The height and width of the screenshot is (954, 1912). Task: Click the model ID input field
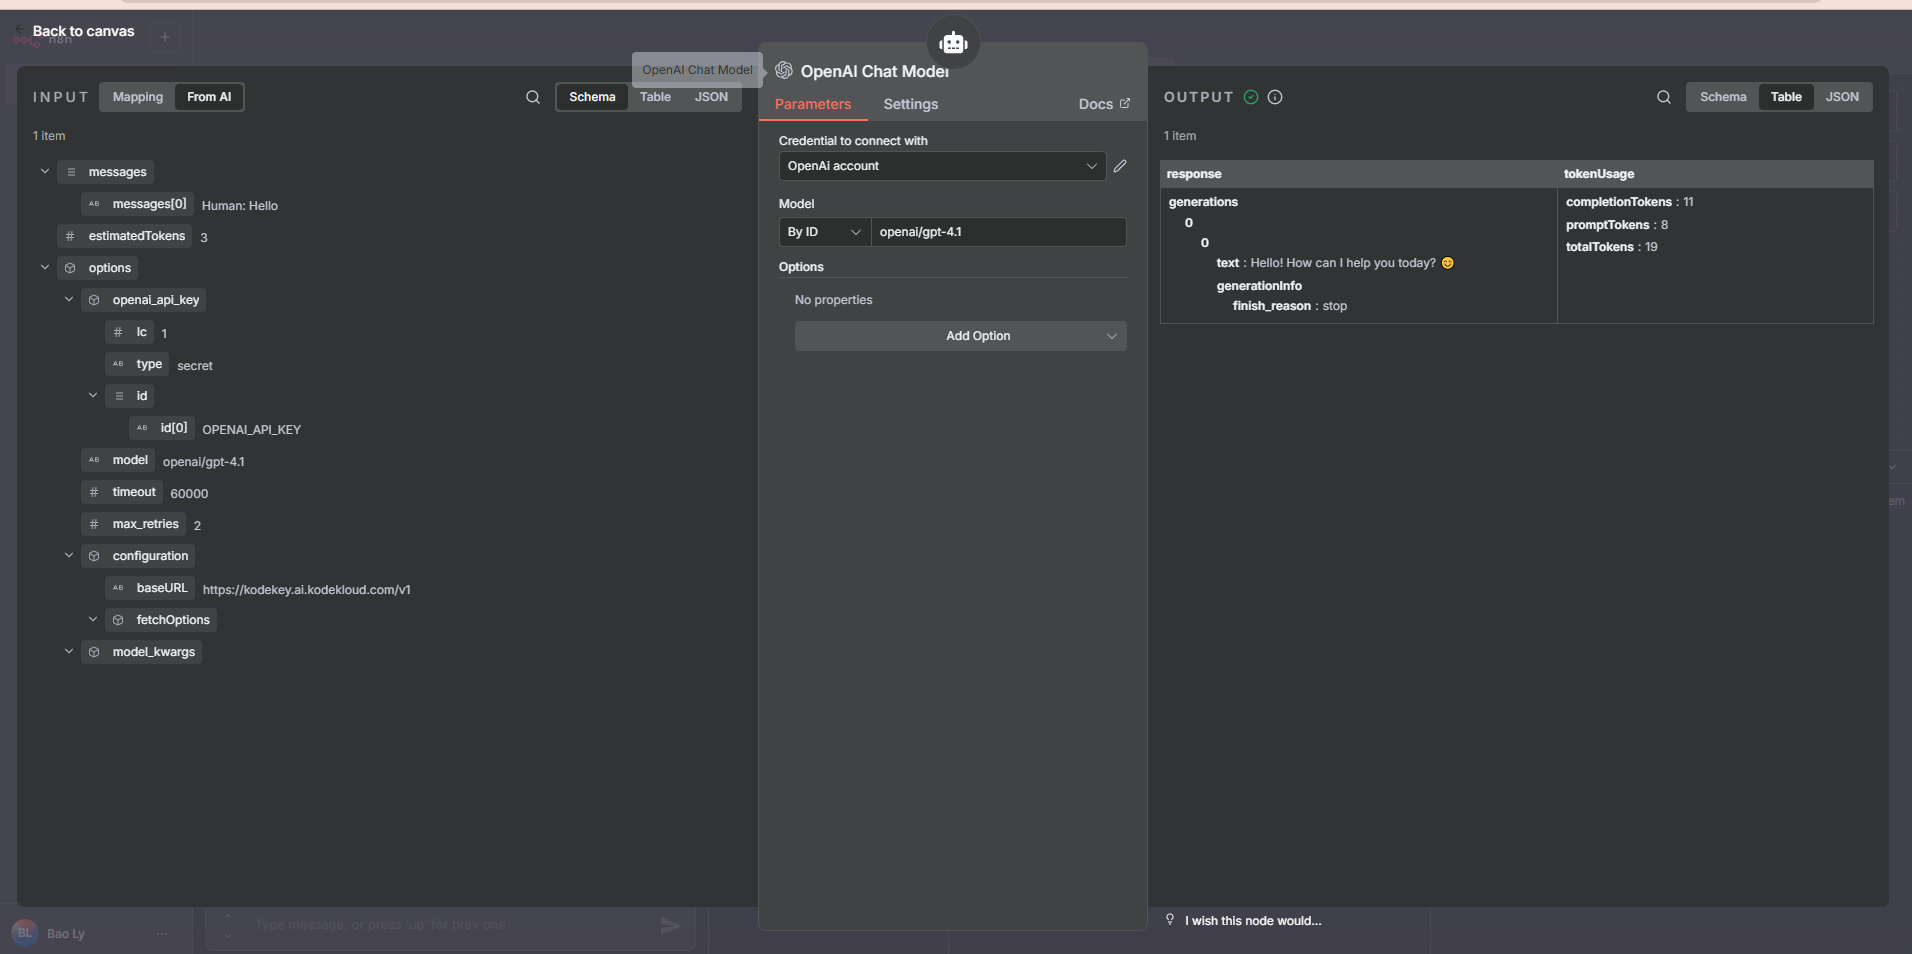[x=997, y=232]
